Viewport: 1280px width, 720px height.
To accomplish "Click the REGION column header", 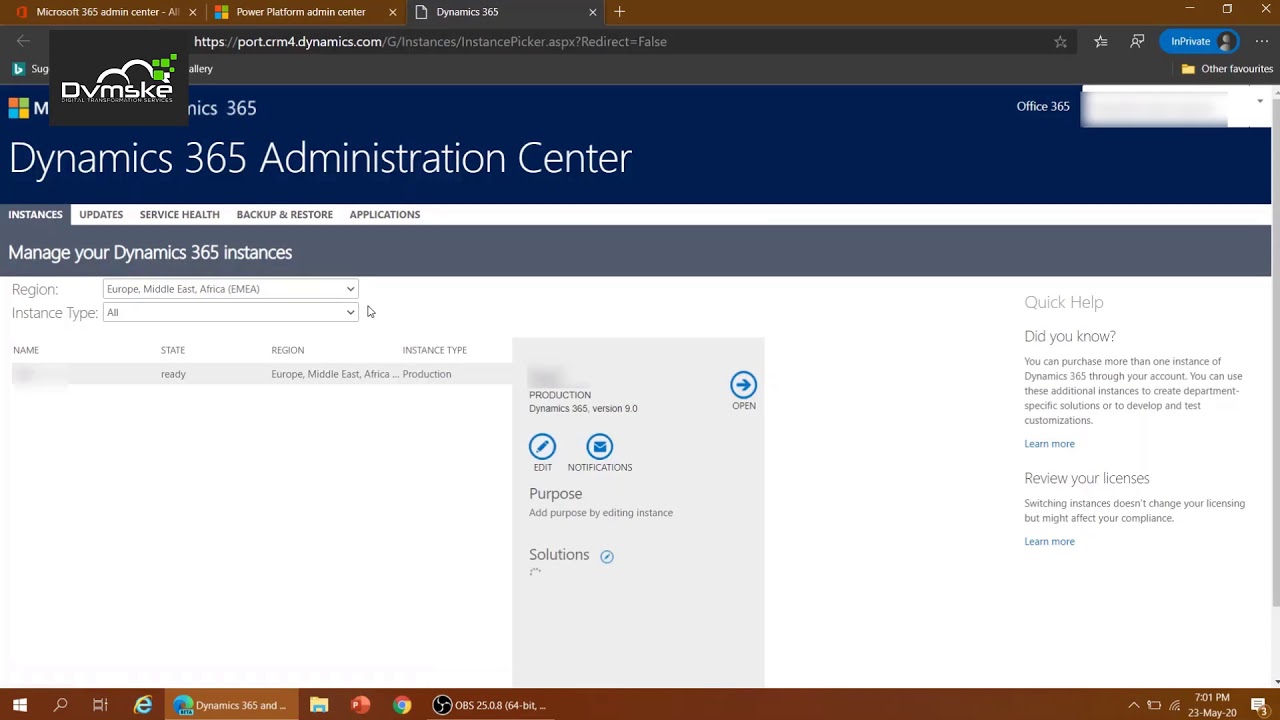I will pos(288,350).
